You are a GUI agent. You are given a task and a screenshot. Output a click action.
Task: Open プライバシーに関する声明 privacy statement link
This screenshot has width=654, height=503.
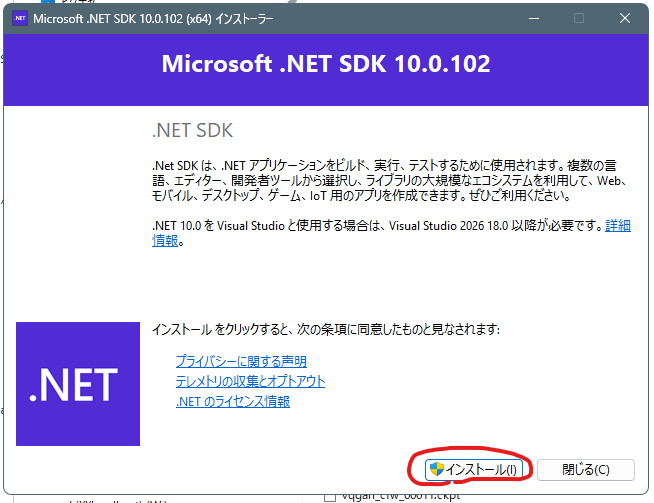[x=241, y=361]
